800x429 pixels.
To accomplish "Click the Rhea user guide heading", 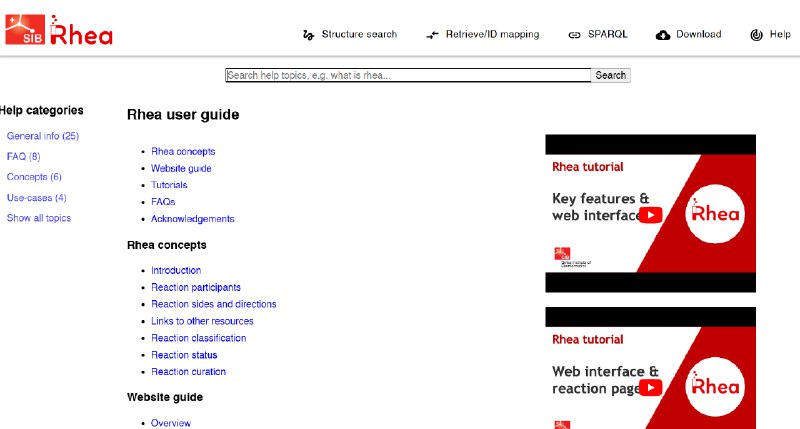I will 183,115.
